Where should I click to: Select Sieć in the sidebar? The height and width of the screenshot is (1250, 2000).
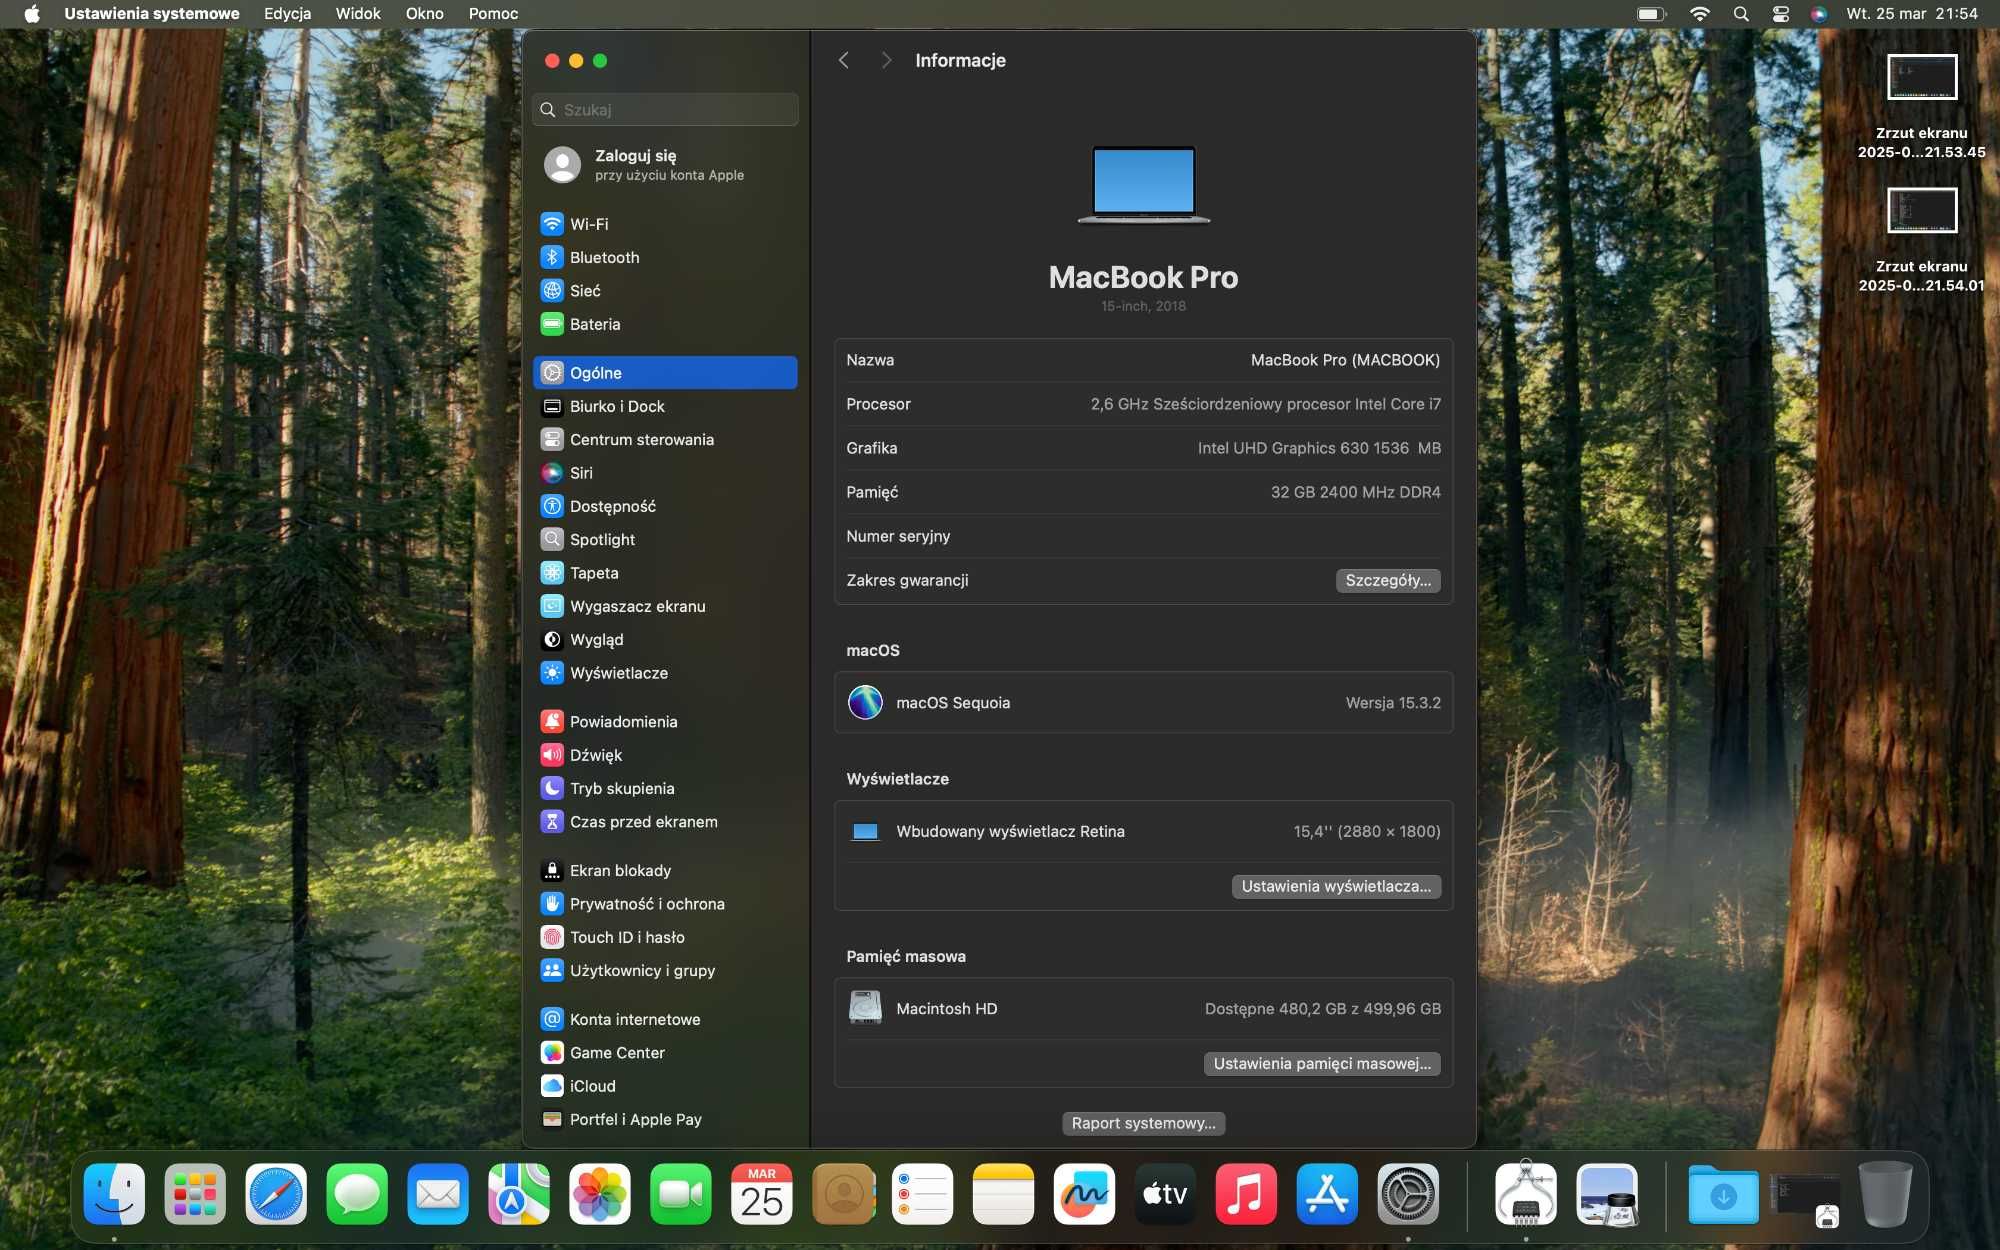(665, 291)
